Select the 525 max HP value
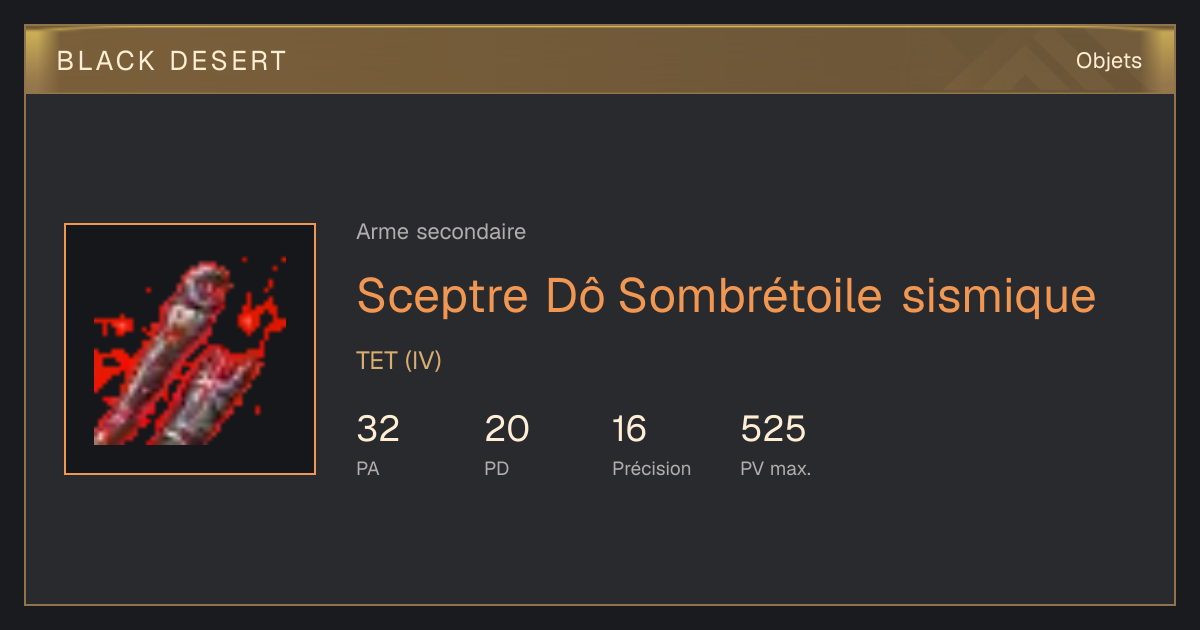The image size is (1200, 630). [x=773, y=429]
